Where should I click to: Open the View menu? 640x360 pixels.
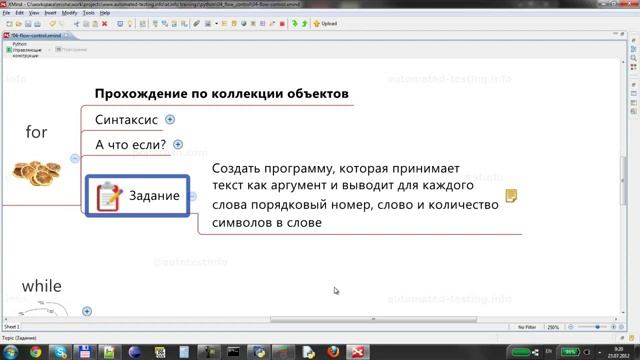pyautogui.click(x=34, y=13)
